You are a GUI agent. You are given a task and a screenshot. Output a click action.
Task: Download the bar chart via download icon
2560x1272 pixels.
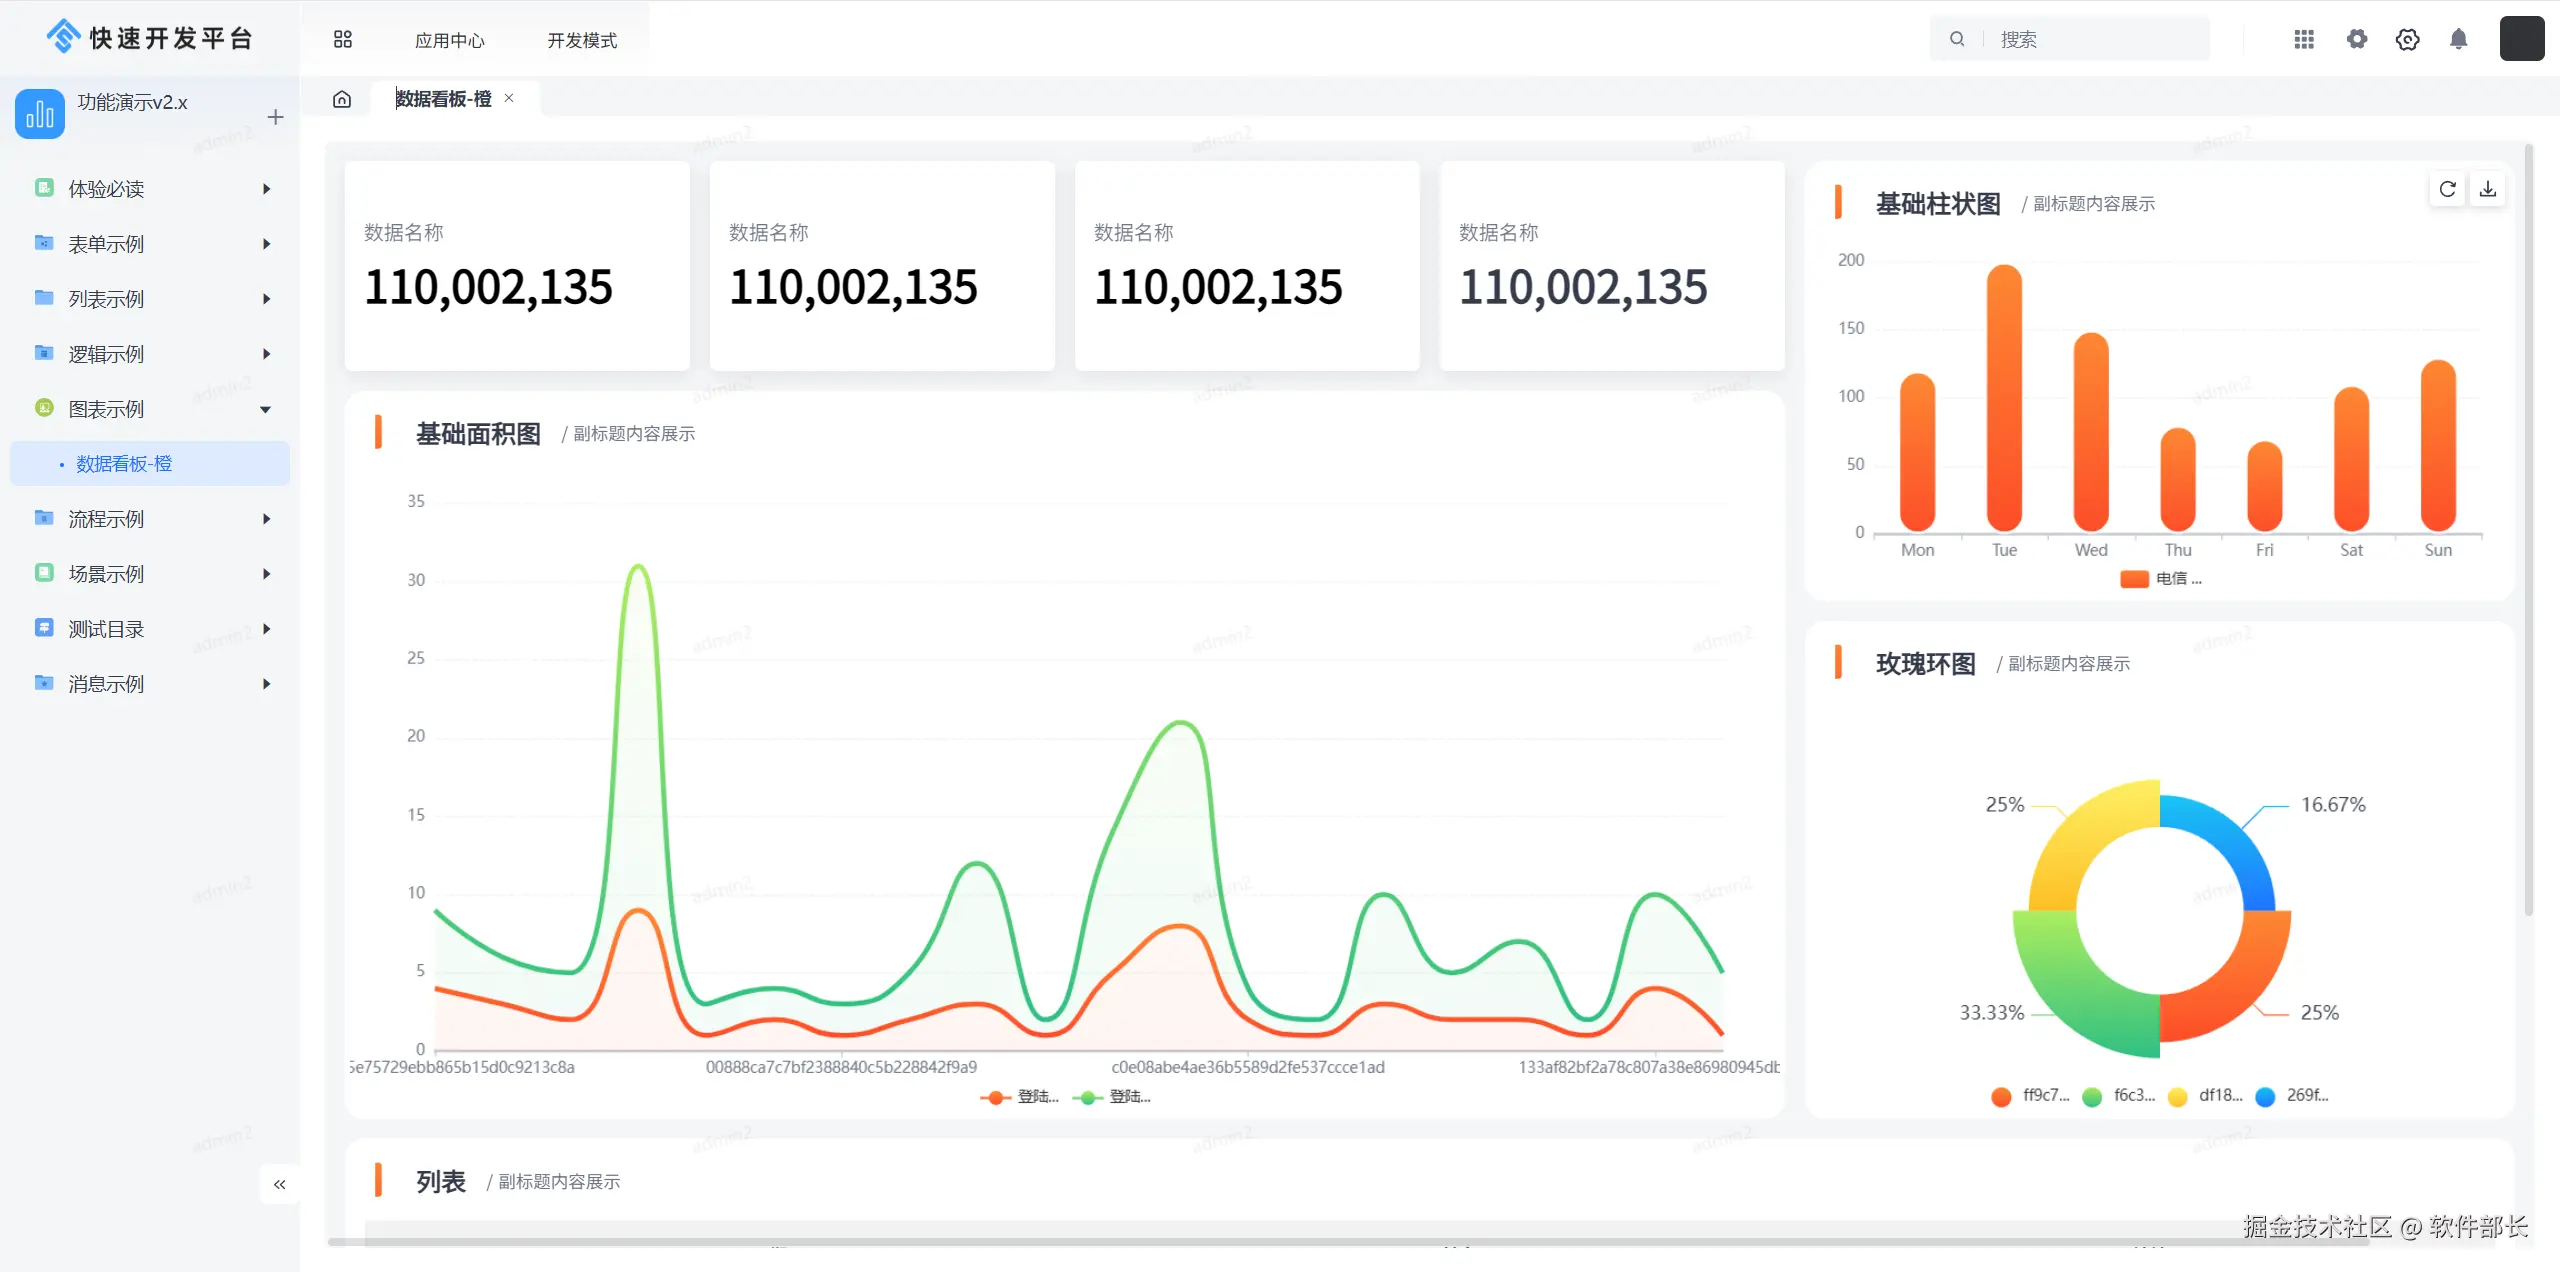point(2488,189)
